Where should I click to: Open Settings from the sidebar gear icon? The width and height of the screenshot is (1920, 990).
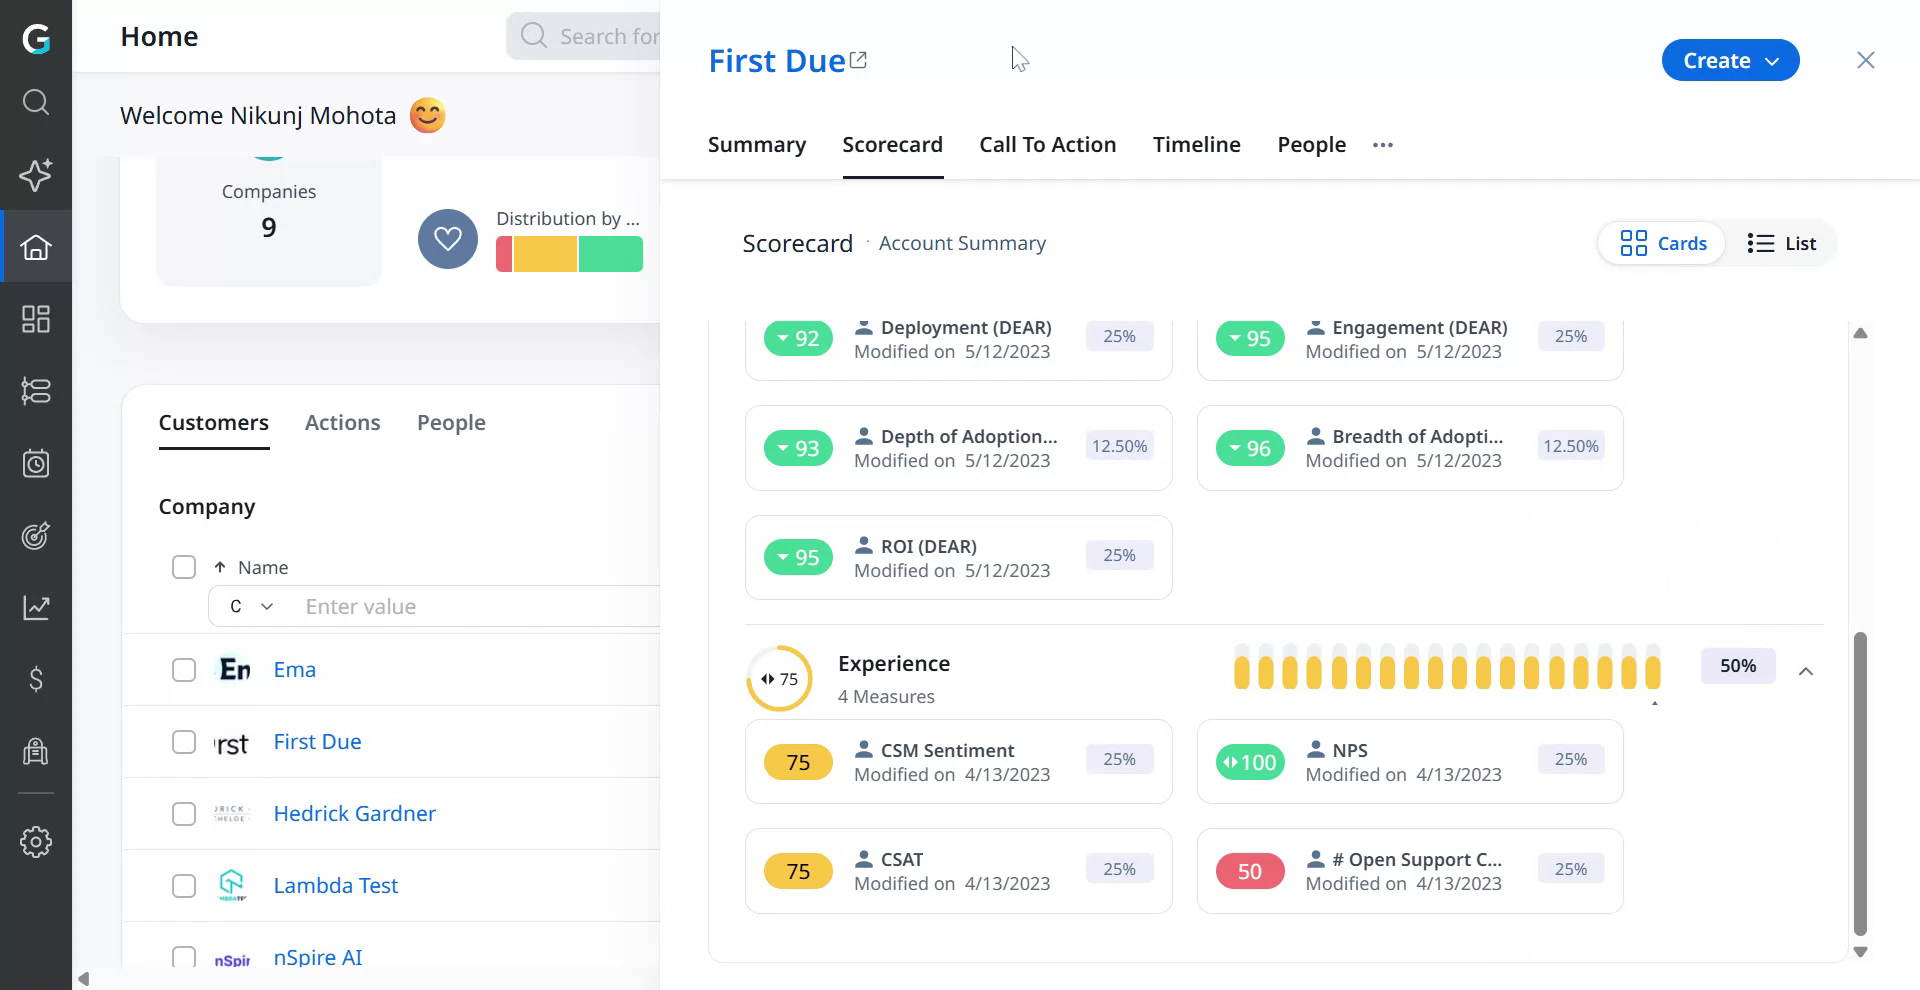[x=36, y=842]
